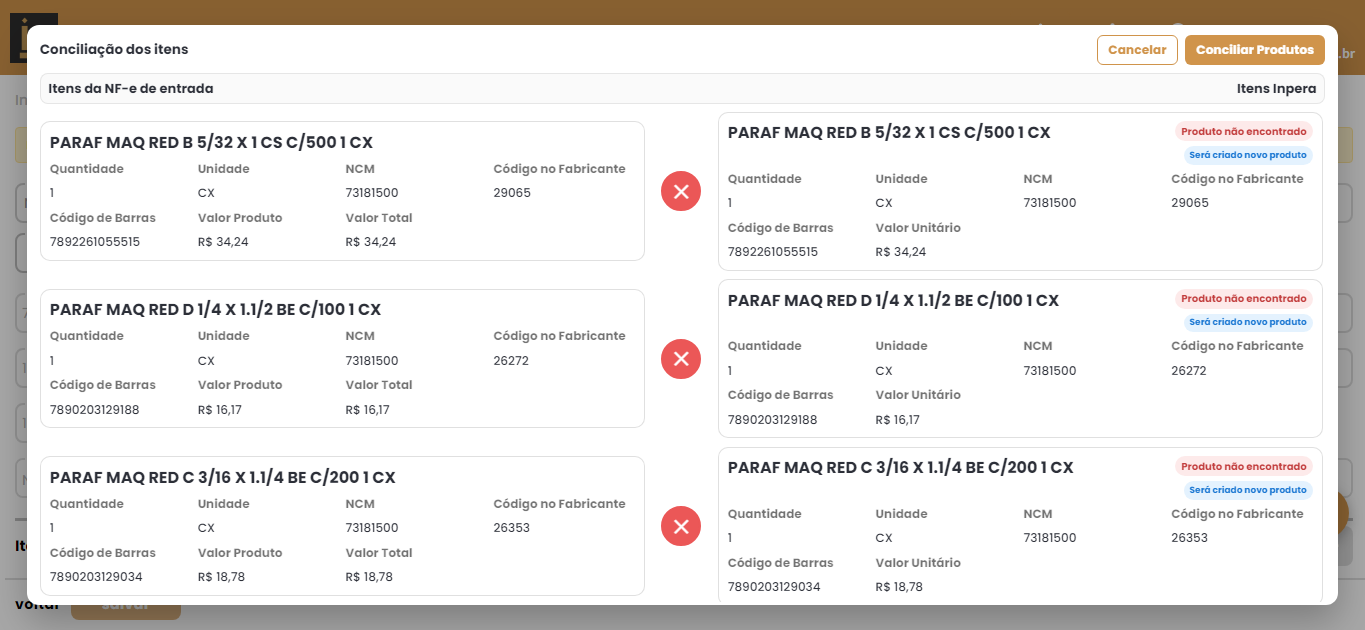1365x630 pixels.
Task: Click Conciliar Produtos button
Action: (1255, 50)
